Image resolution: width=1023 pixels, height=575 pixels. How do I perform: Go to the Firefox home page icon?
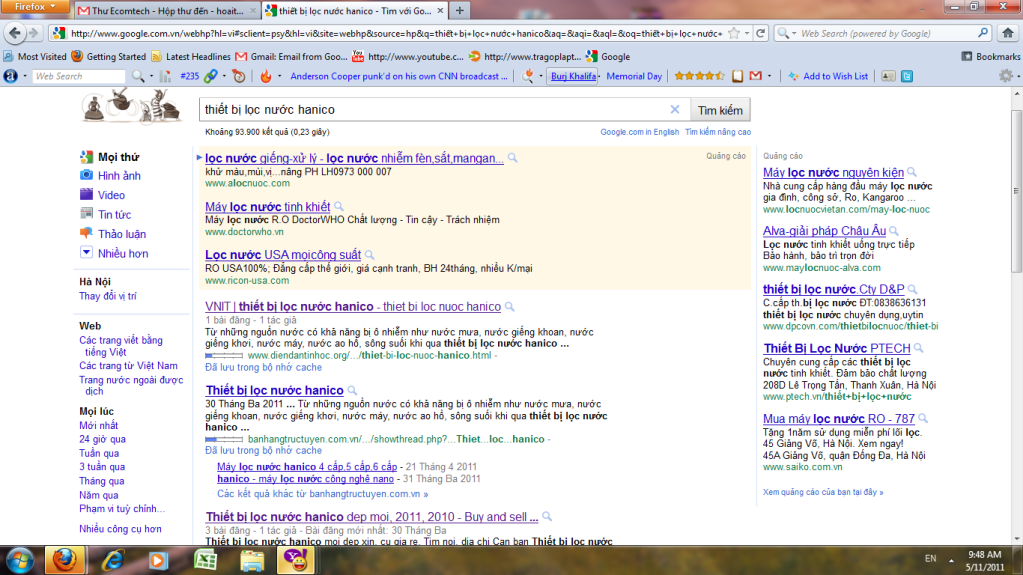tap(1008, 33)
